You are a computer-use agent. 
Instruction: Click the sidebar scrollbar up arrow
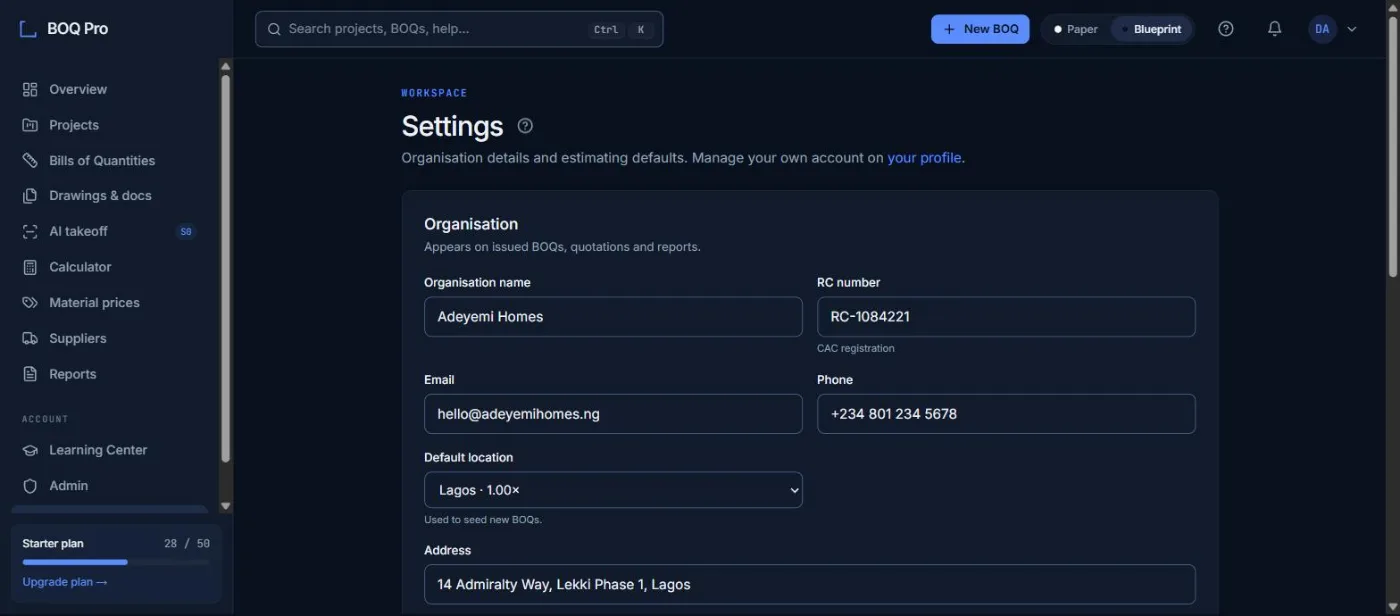[x=225, y=66]
